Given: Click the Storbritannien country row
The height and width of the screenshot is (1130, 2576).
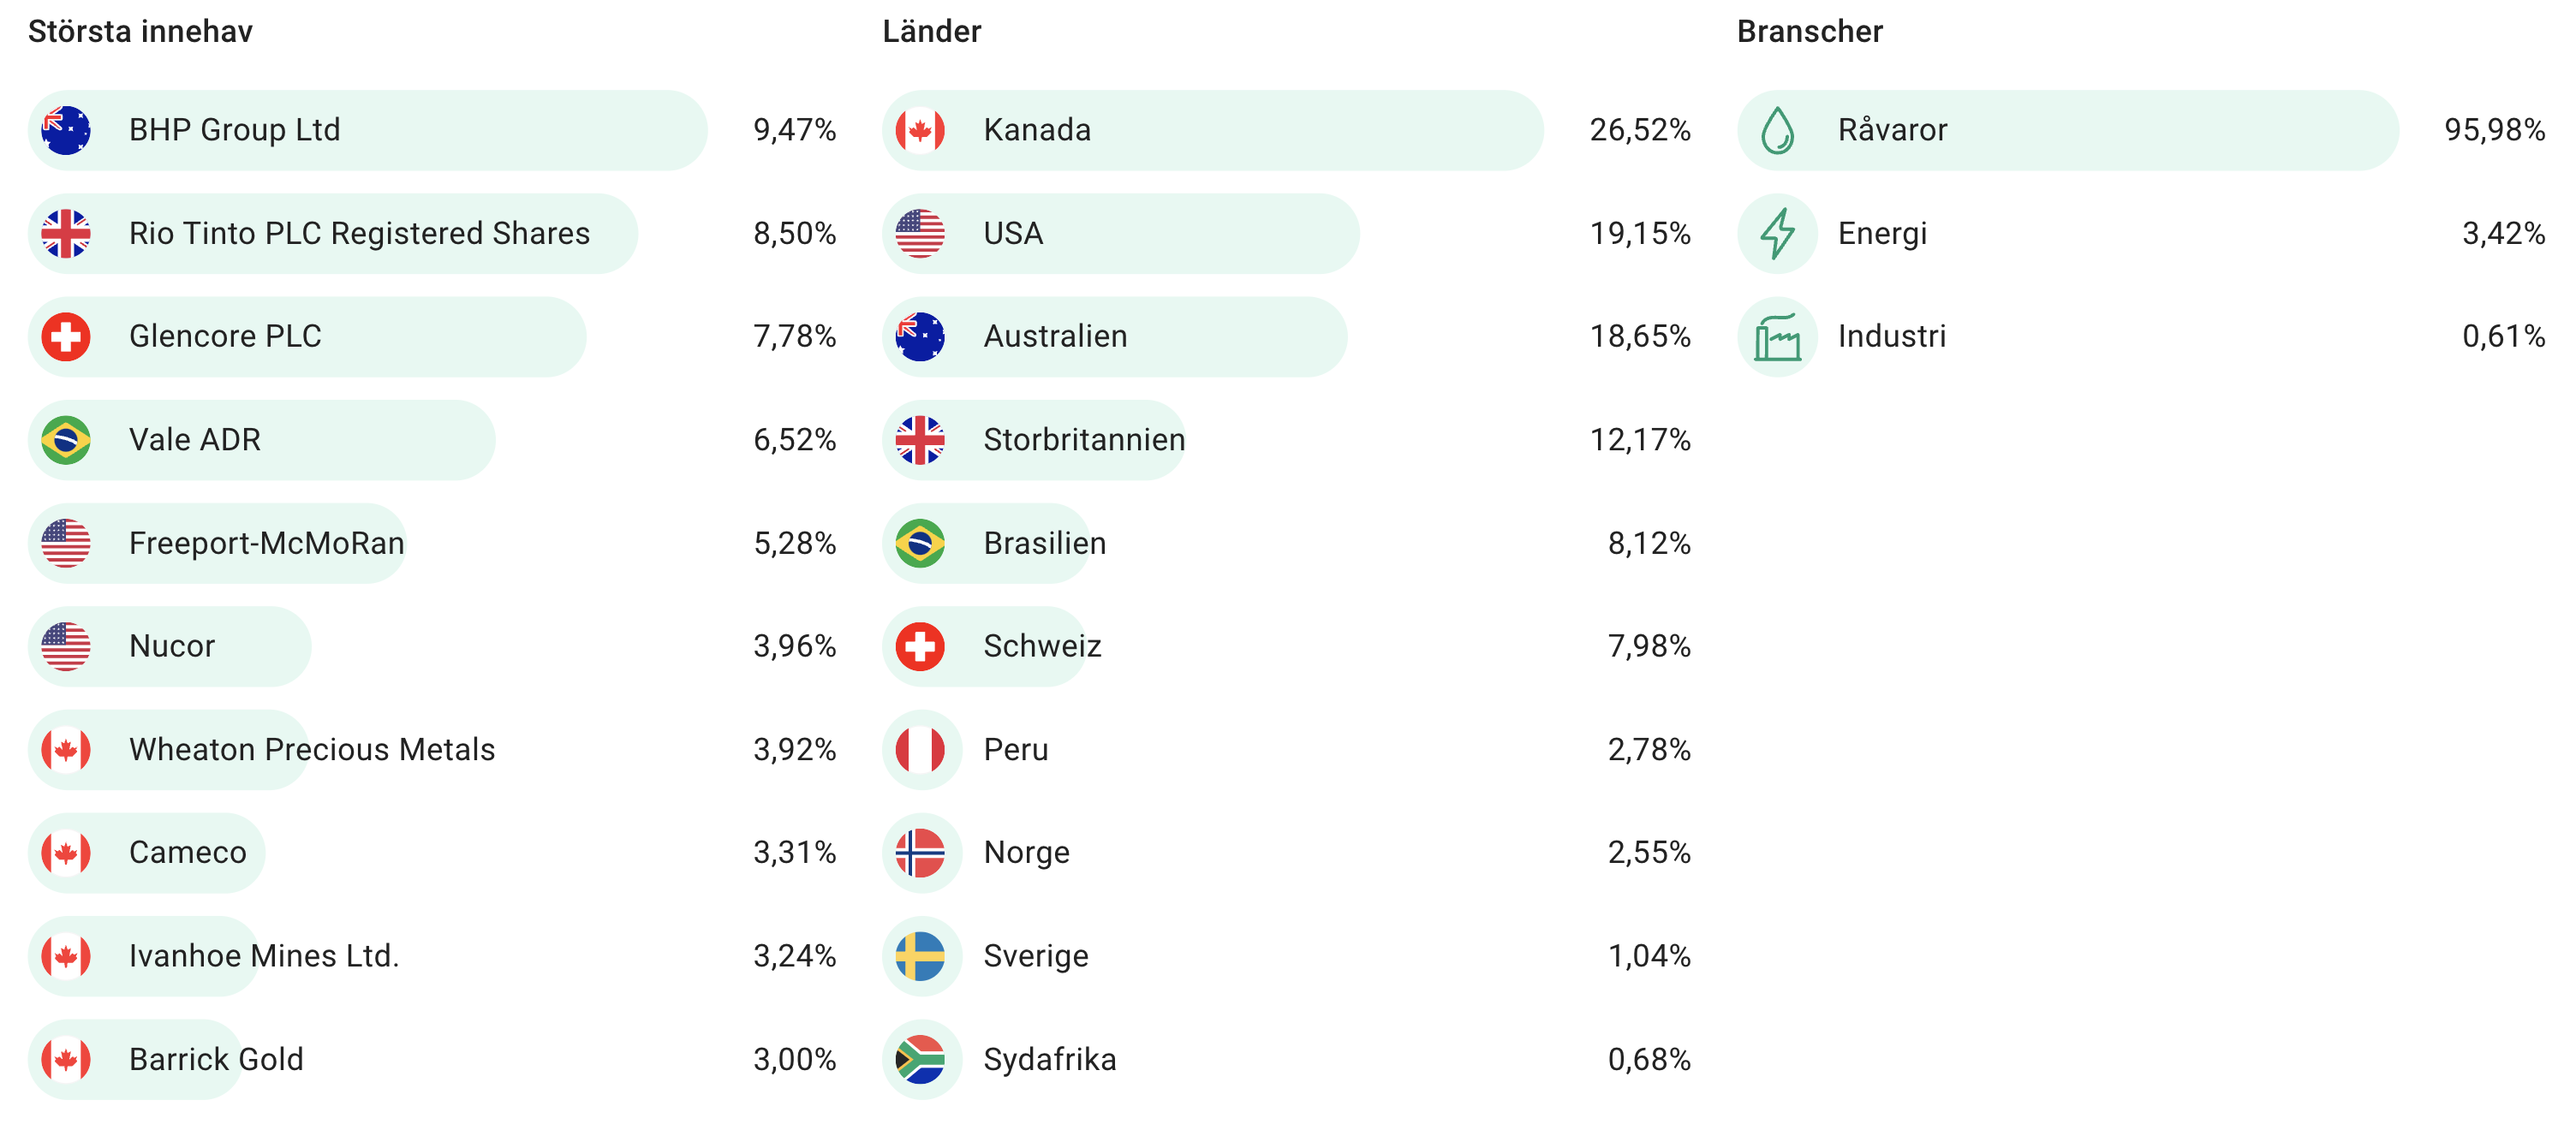Looking at the screenshot, I should [1084, 440].
